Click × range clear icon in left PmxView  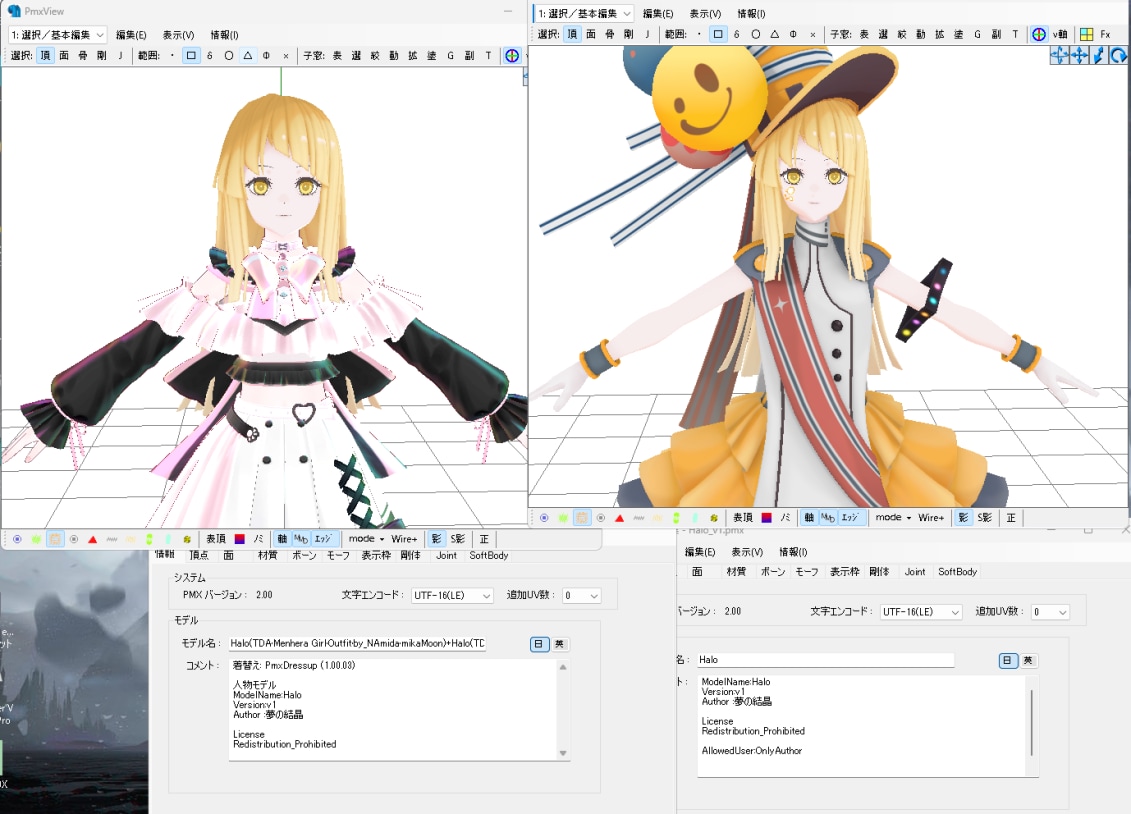tap(286, 56)
